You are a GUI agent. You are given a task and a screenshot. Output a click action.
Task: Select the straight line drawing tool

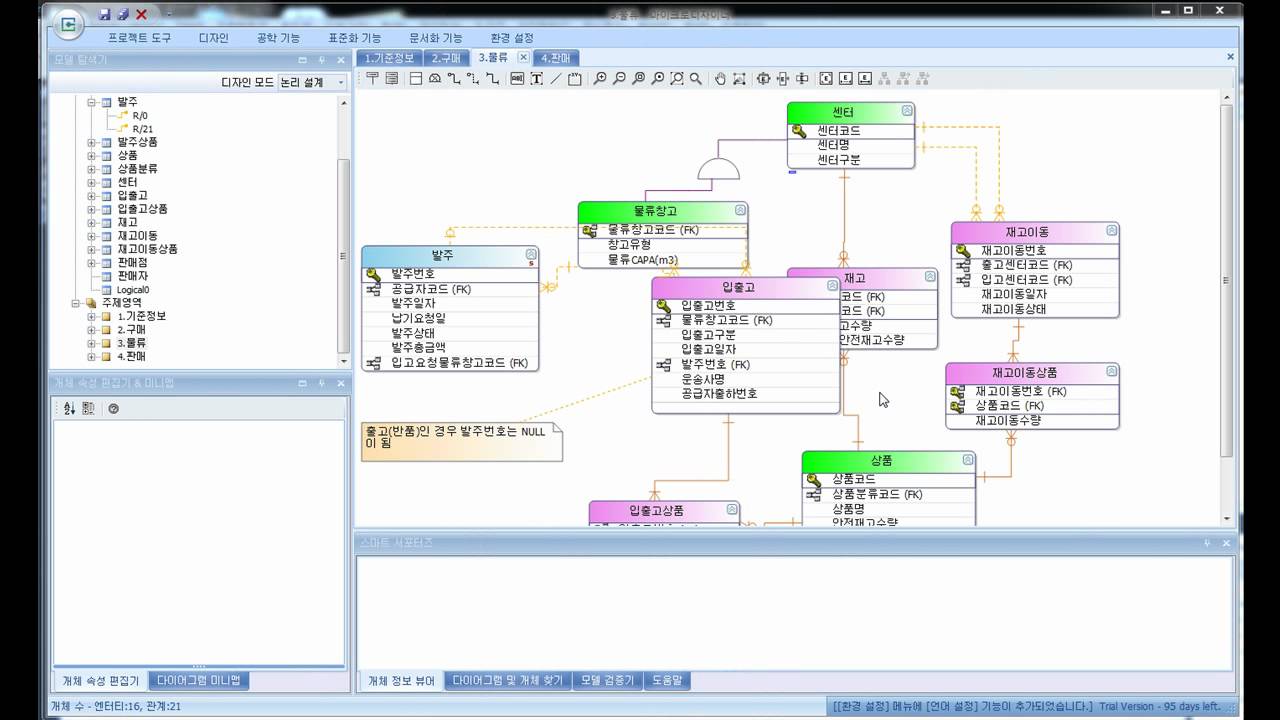pos(555,78)
